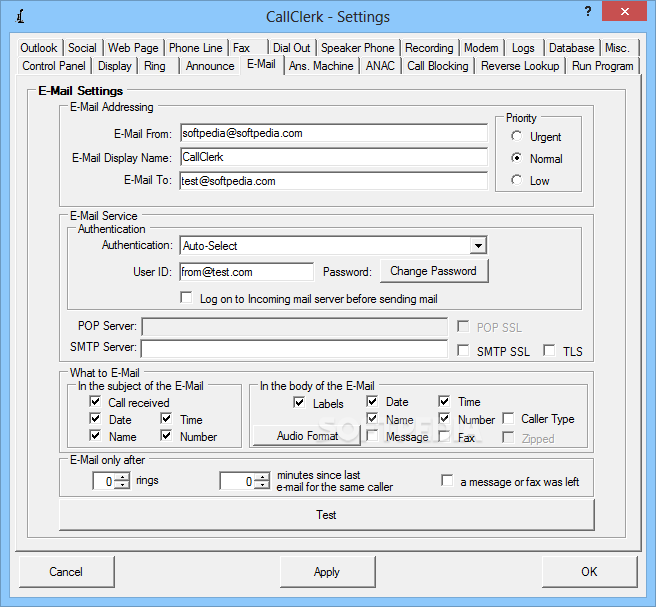Decrease rings spinner value
The width and height of the screenshot is (656, 607).
coord(122,485)
